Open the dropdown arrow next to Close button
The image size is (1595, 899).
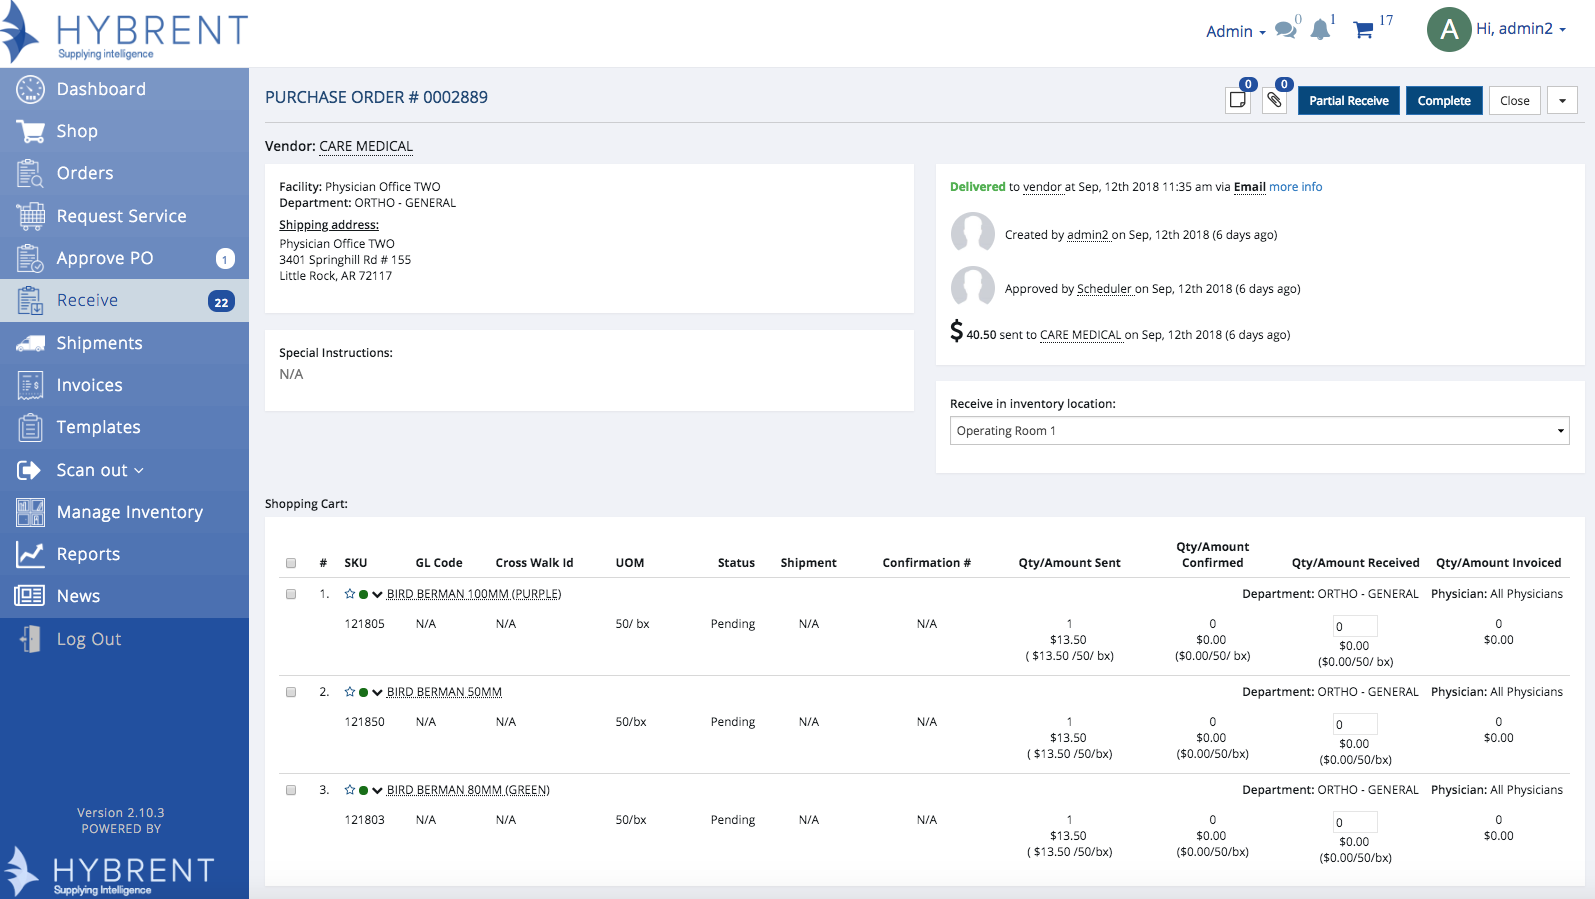point(1562,101)
